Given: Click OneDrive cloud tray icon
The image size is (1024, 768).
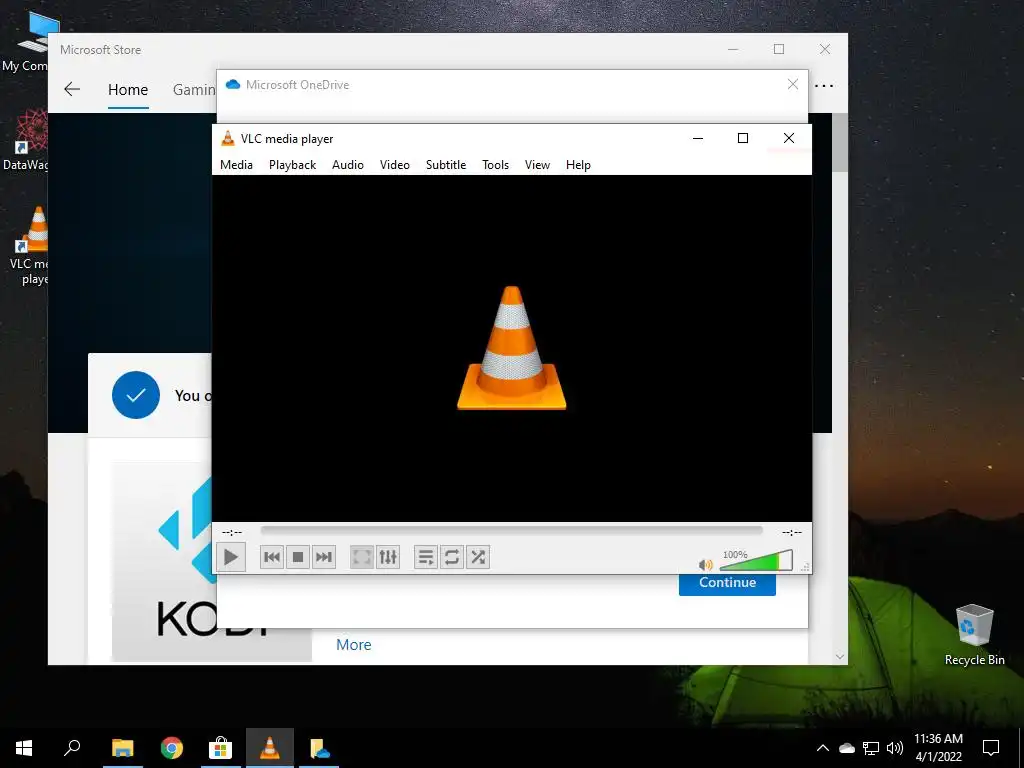Looking at the screenshot, I should [847, 748].
